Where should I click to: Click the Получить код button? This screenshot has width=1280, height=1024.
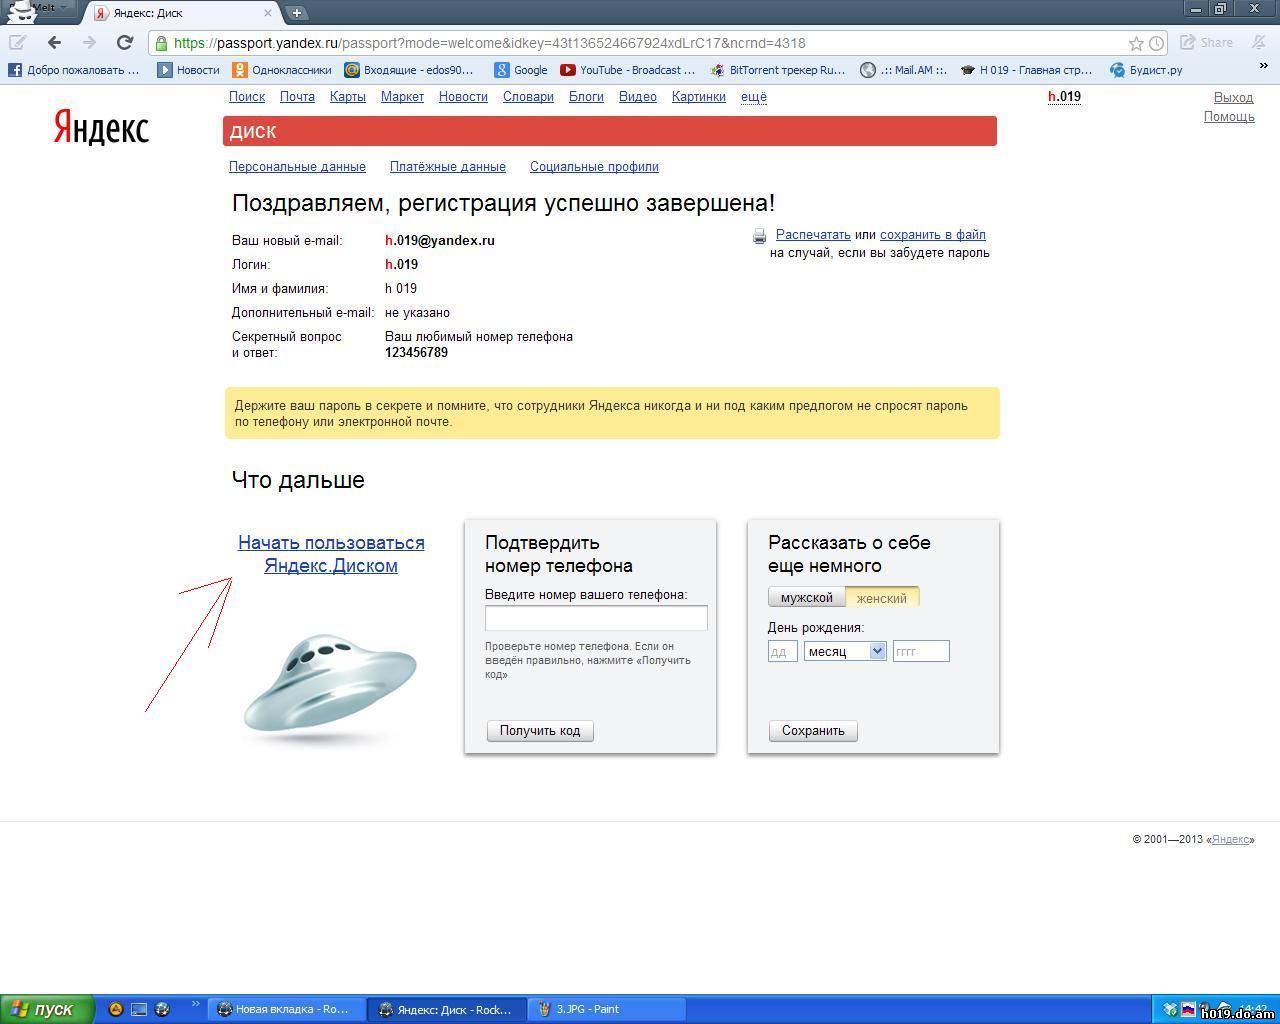540,731
